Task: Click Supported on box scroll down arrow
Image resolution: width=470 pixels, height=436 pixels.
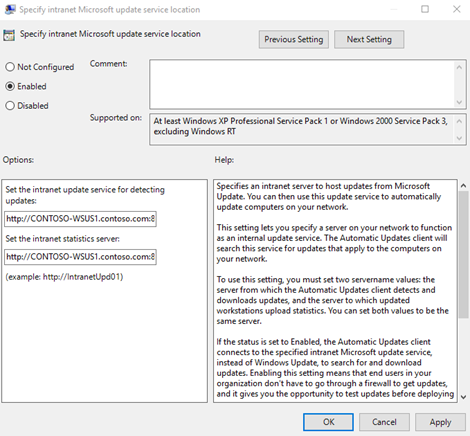Action: pyautogui.click(x=459, y=138)
